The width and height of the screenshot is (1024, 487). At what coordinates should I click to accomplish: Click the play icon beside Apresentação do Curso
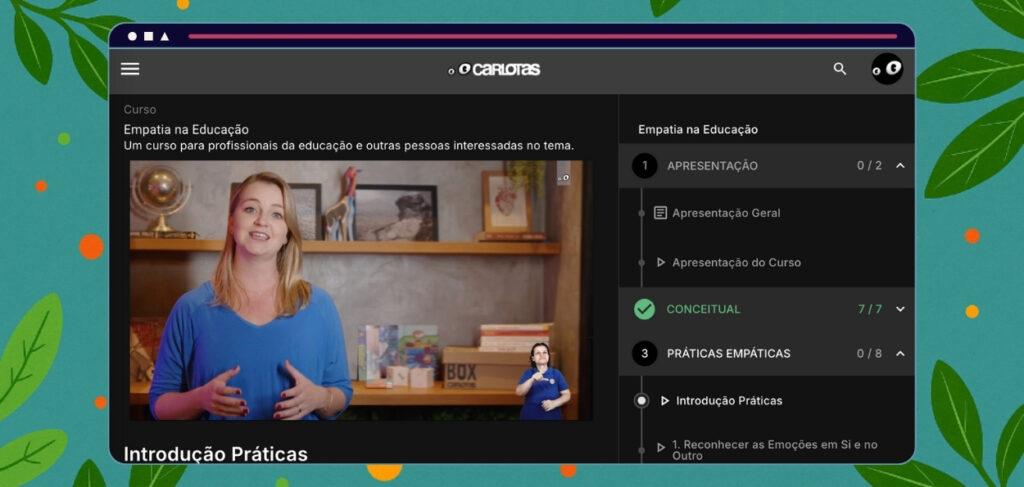660,262
